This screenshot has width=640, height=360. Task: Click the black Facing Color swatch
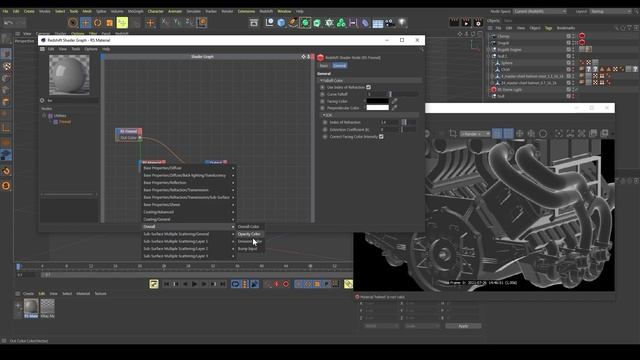[378, 101]
